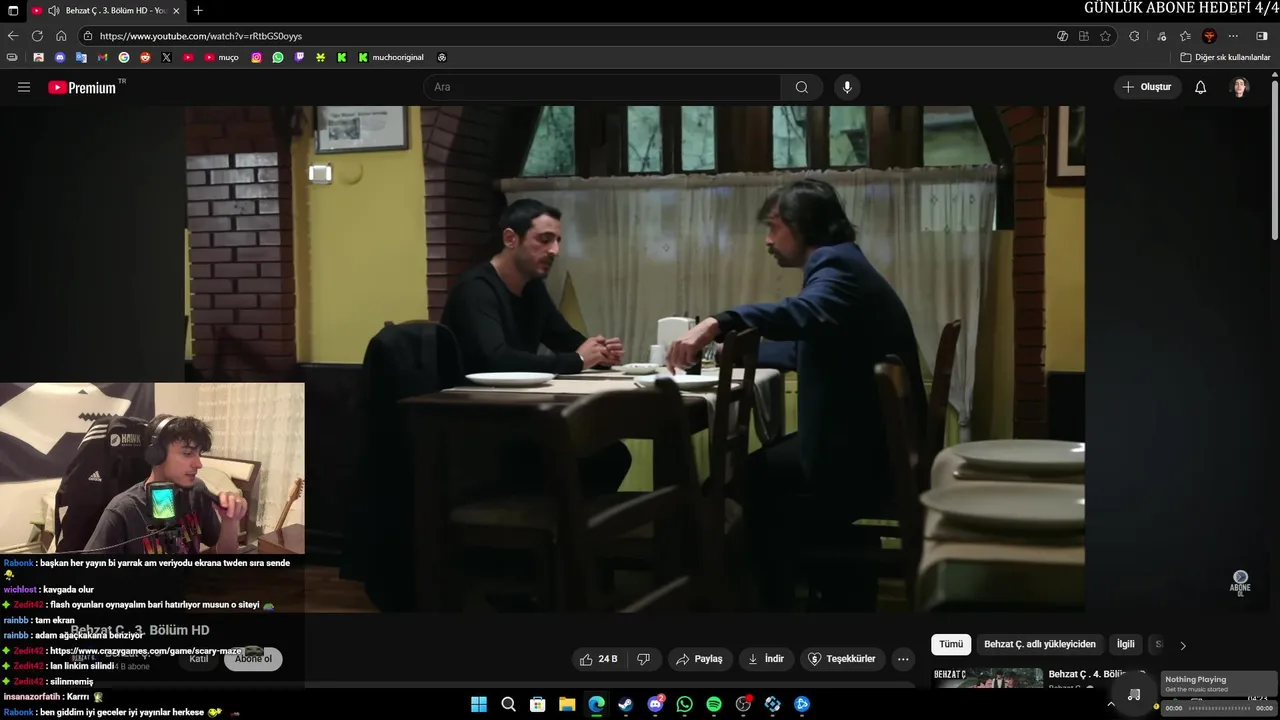Open a new browser tab
The image size is (1280, 720).
pyautogui.click(x=198, y=10)
